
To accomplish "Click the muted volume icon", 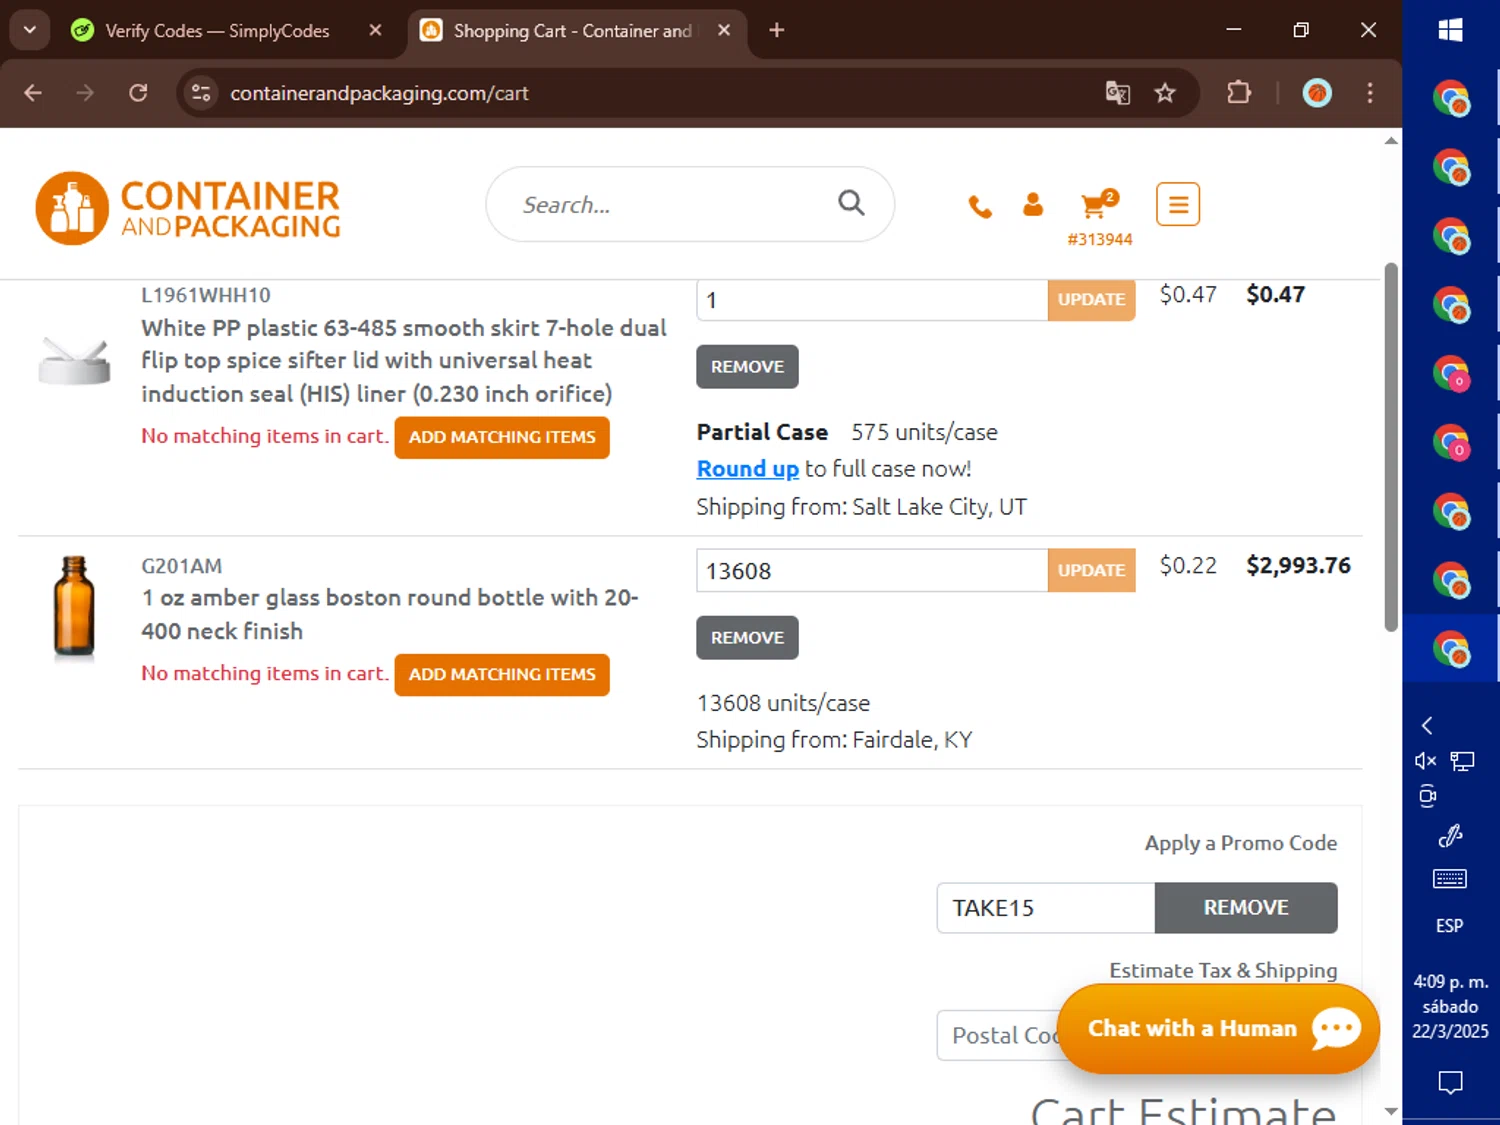I will coord(1426,761).
